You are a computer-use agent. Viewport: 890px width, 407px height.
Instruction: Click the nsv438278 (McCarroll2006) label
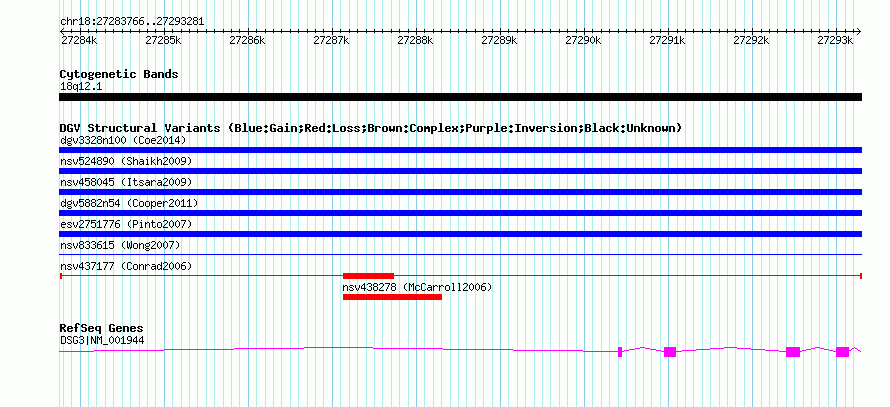(417, 287)
